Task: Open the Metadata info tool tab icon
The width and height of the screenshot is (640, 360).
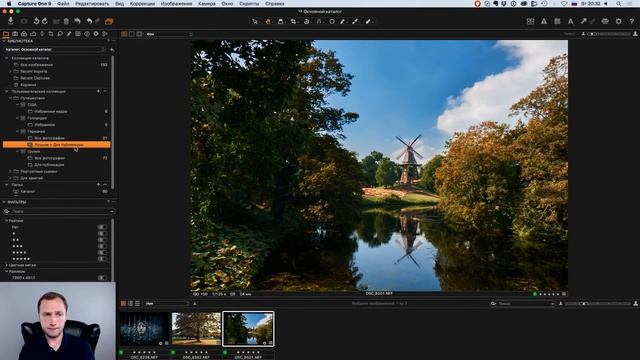Action: 87,34
